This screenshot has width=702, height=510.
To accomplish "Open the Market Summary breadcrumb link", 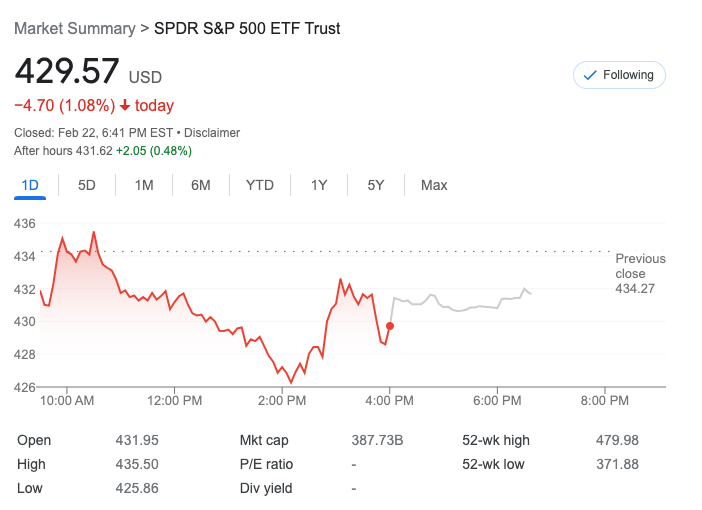I will tap(75, 28).
